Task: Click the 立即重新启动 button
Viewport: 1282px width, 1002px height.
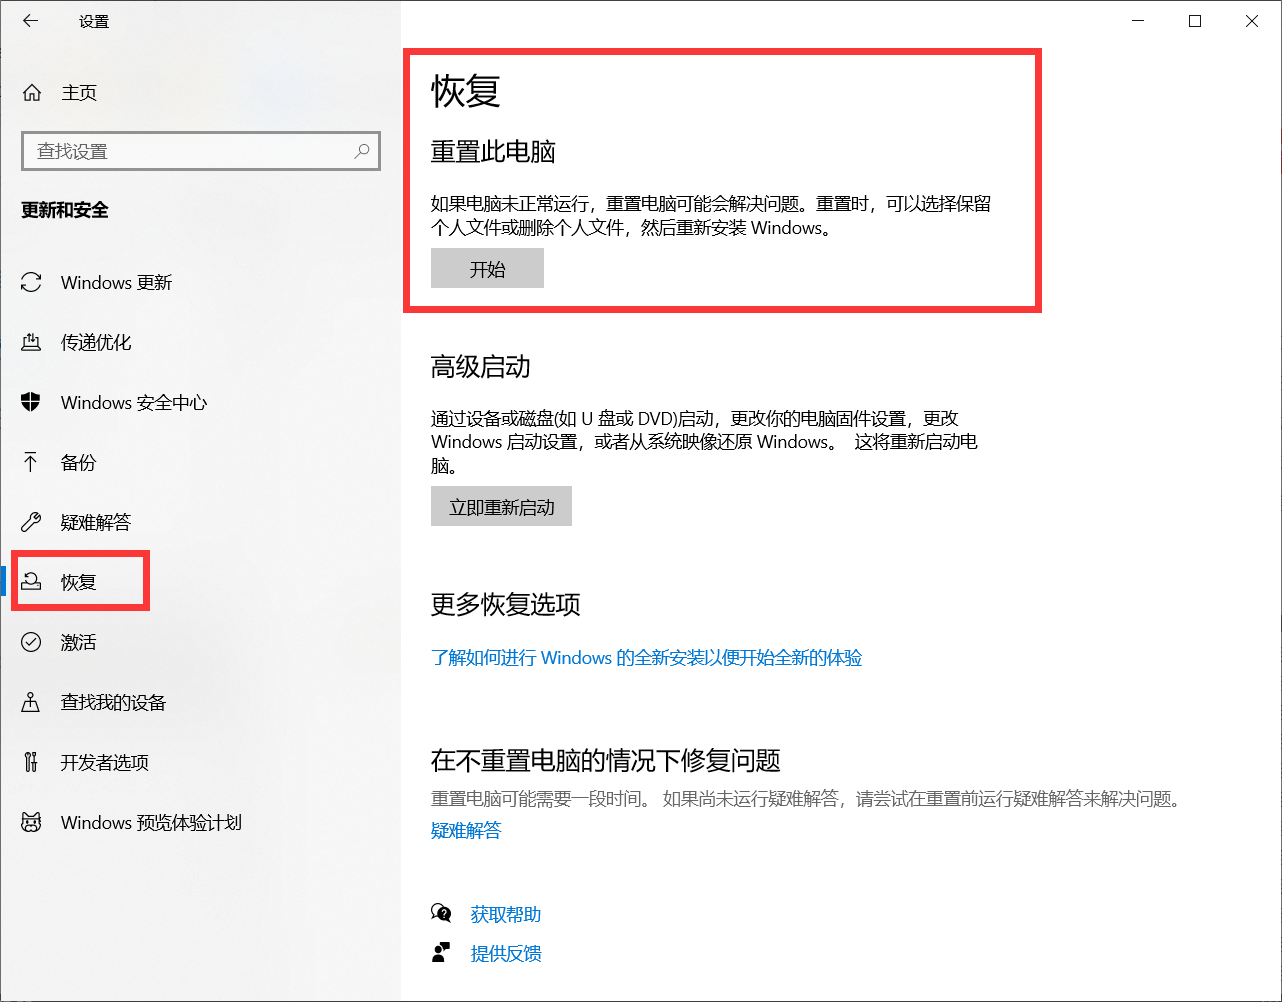Action: 501,507
